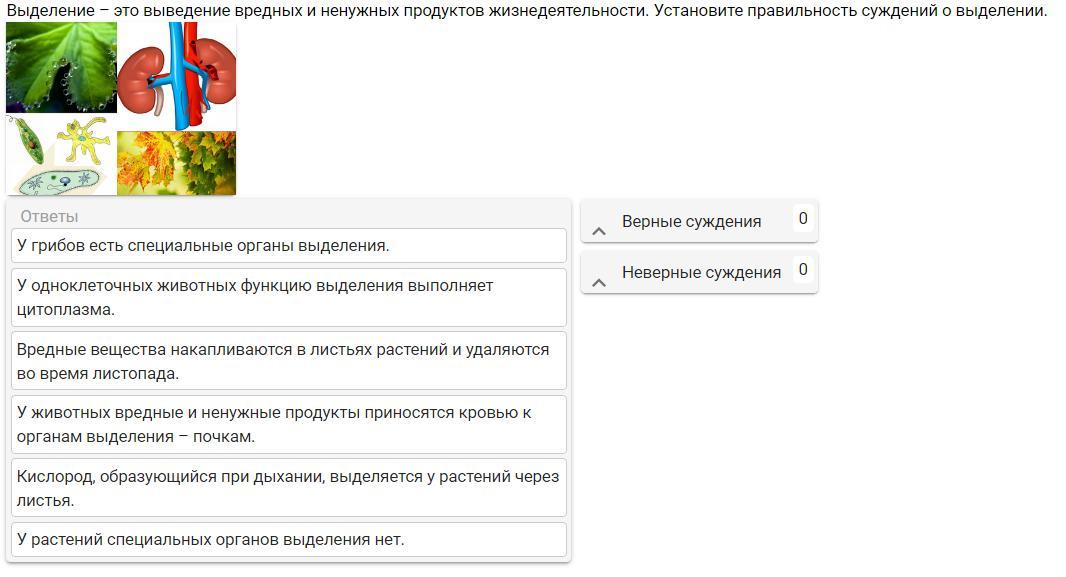Select the counter badge of Верные суждения
The height and width of the screenshot is (577, 1066).
pos(803,218)
